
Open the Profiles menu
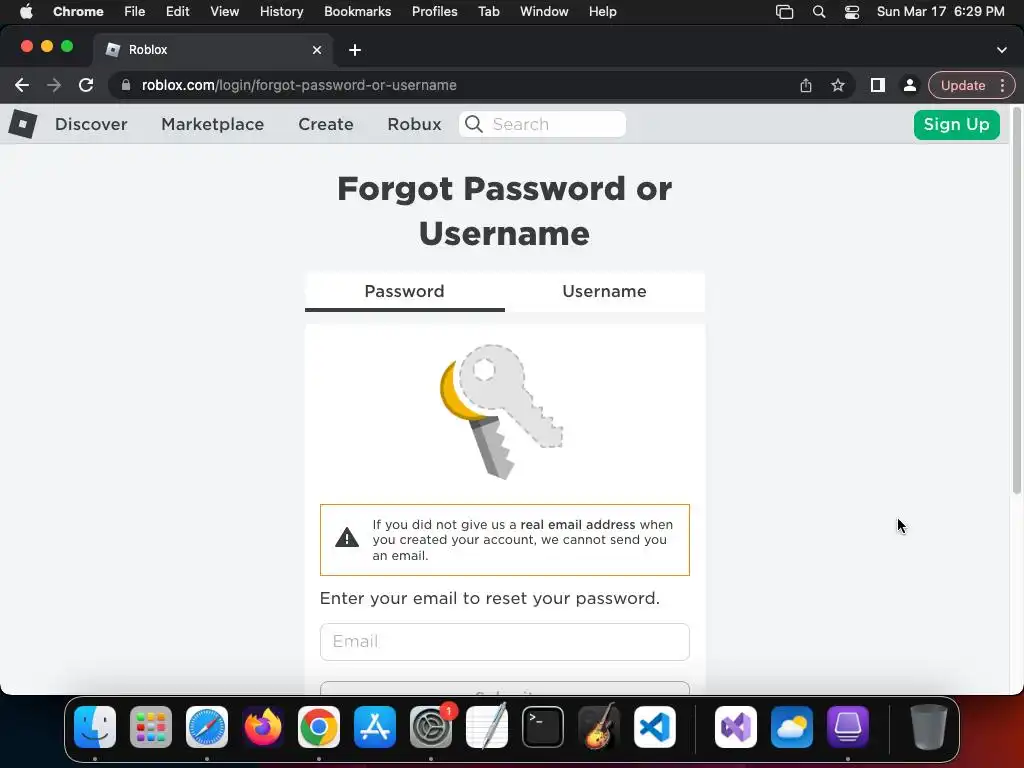click(x=434, y=11)
